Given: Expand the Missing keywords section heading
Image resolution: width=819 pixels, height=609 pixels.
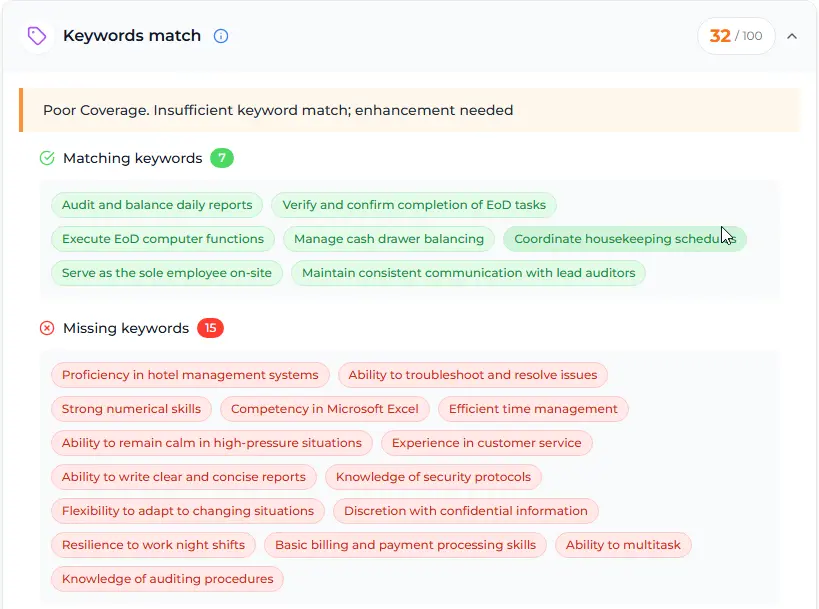Looking at the screenshot, I should pos(125,327).
